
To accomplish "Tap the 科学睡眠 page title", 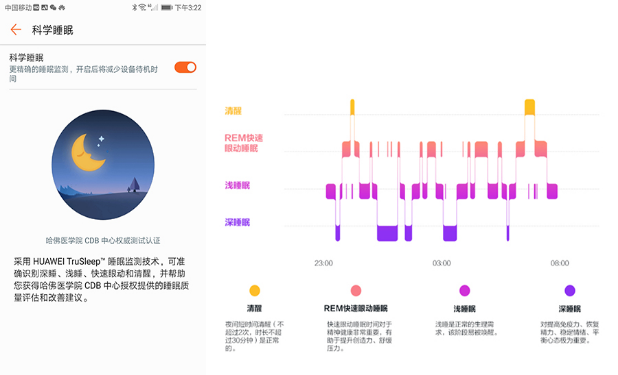I will click(x=52, y=30).
